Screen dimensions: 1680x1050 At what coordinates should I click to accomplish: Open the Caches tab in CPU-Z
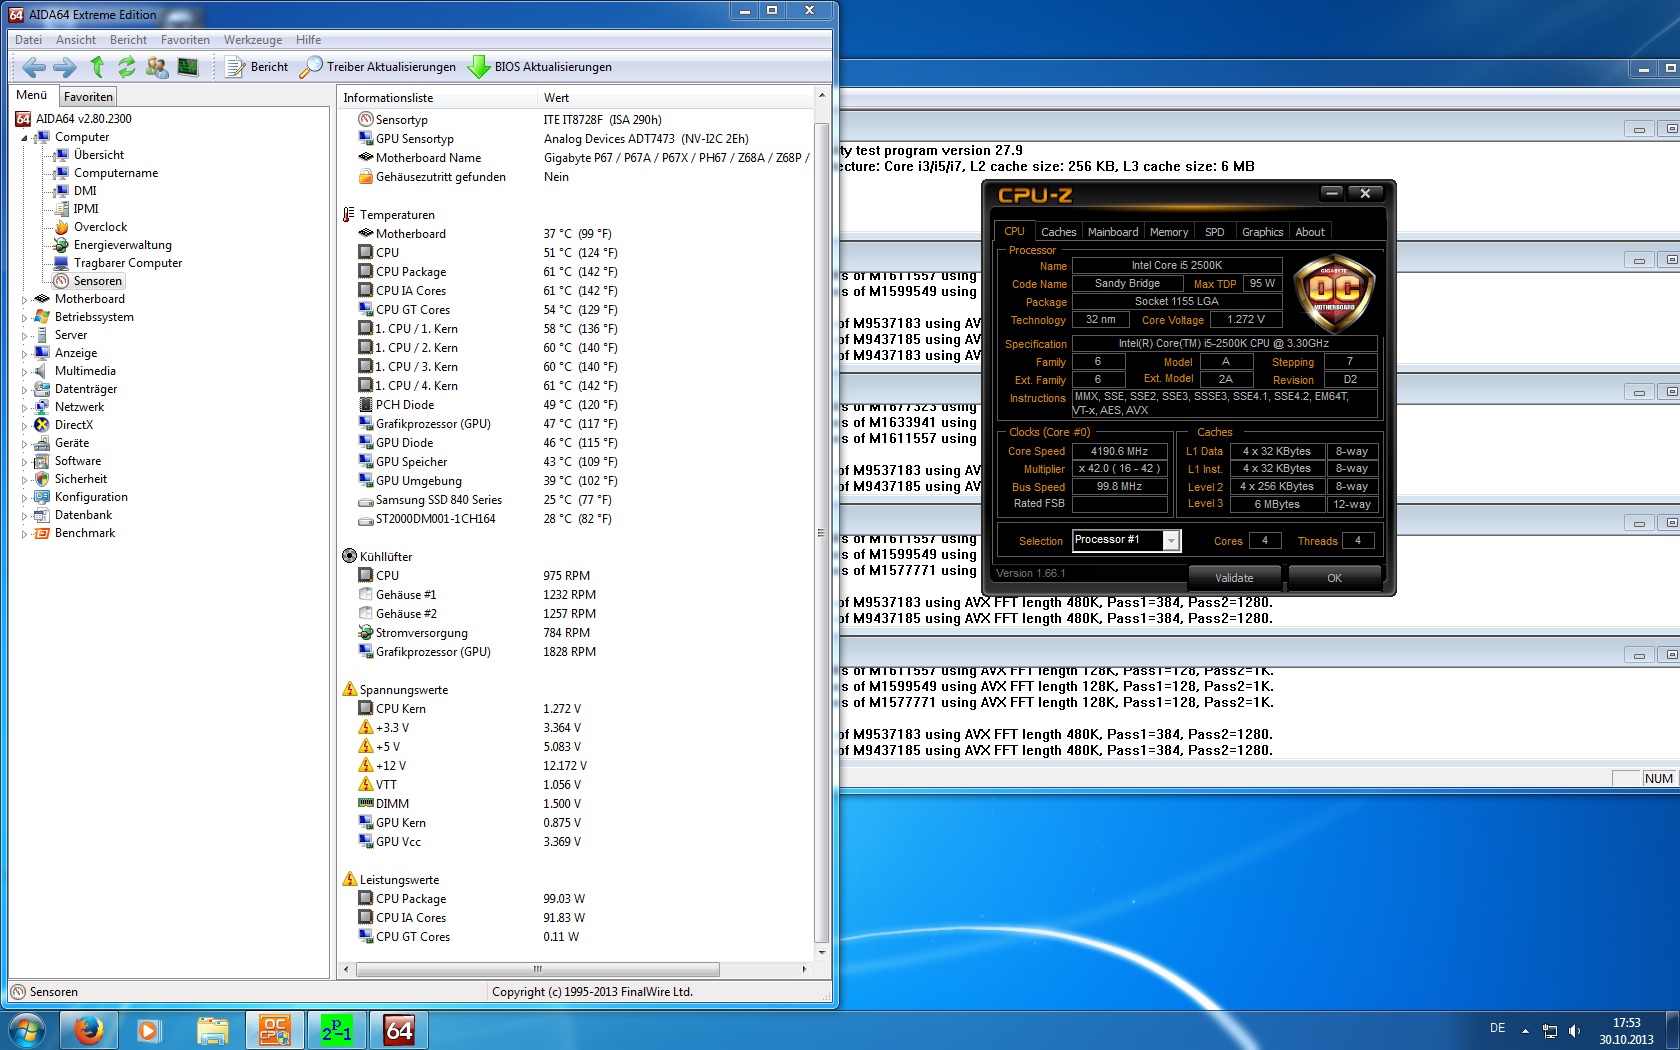click(x=1058, y=232)
